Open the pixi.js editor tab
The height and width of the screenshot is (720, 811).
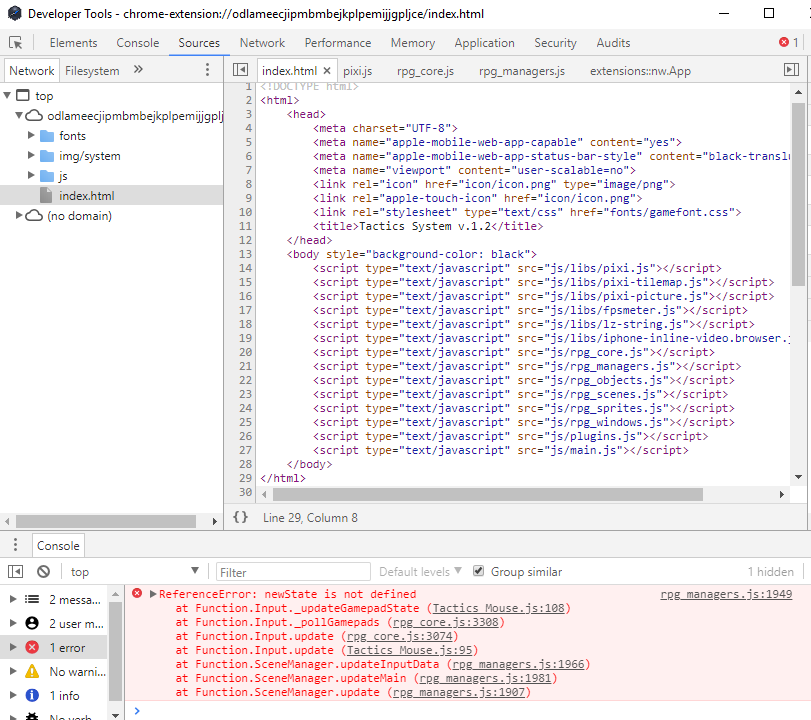357,71
